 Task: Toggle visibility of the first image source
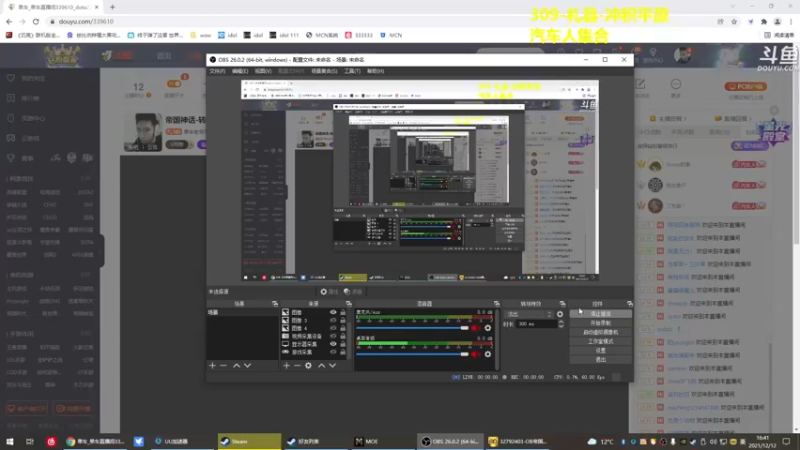(x=333, y=312)
